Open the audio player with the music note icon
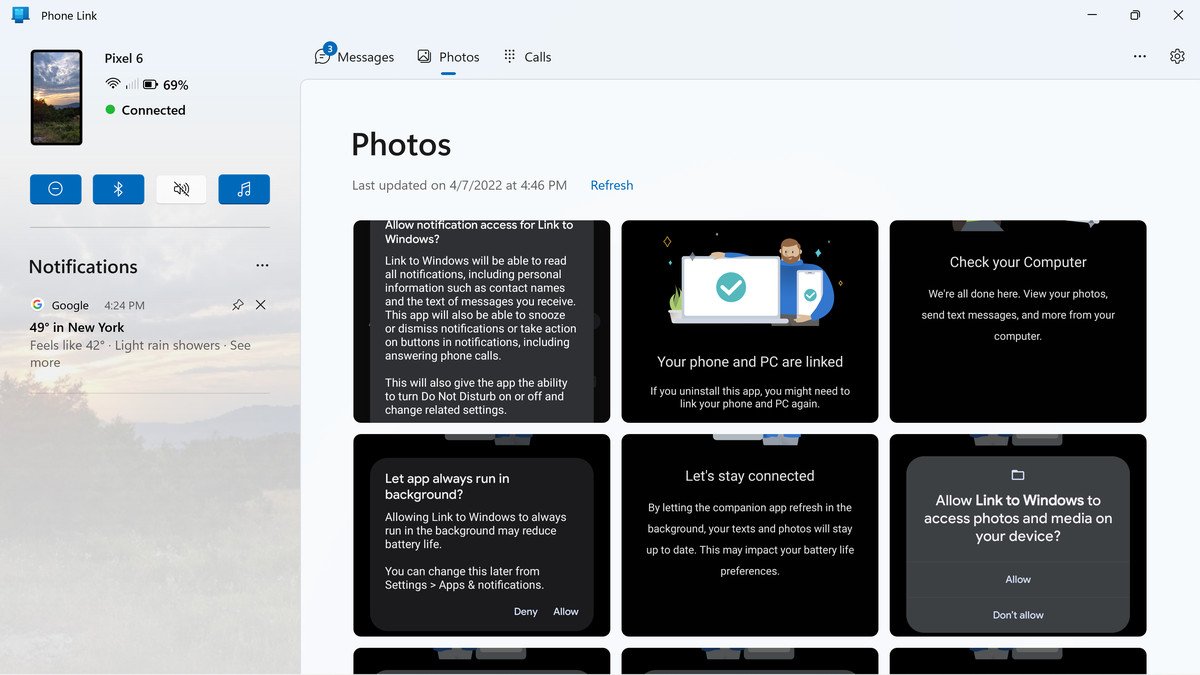The height and width of the screenshot is (675, 1200). [244, 189]
